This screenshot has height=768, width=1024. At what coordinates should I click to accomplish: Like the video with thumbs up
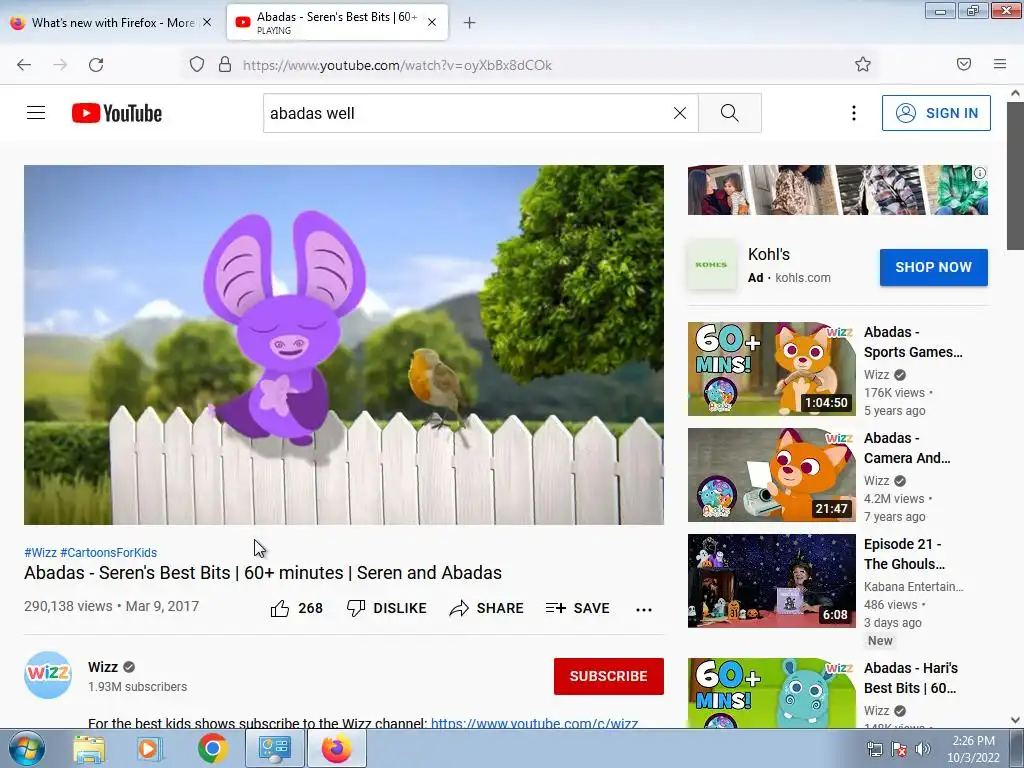[296, 608]
